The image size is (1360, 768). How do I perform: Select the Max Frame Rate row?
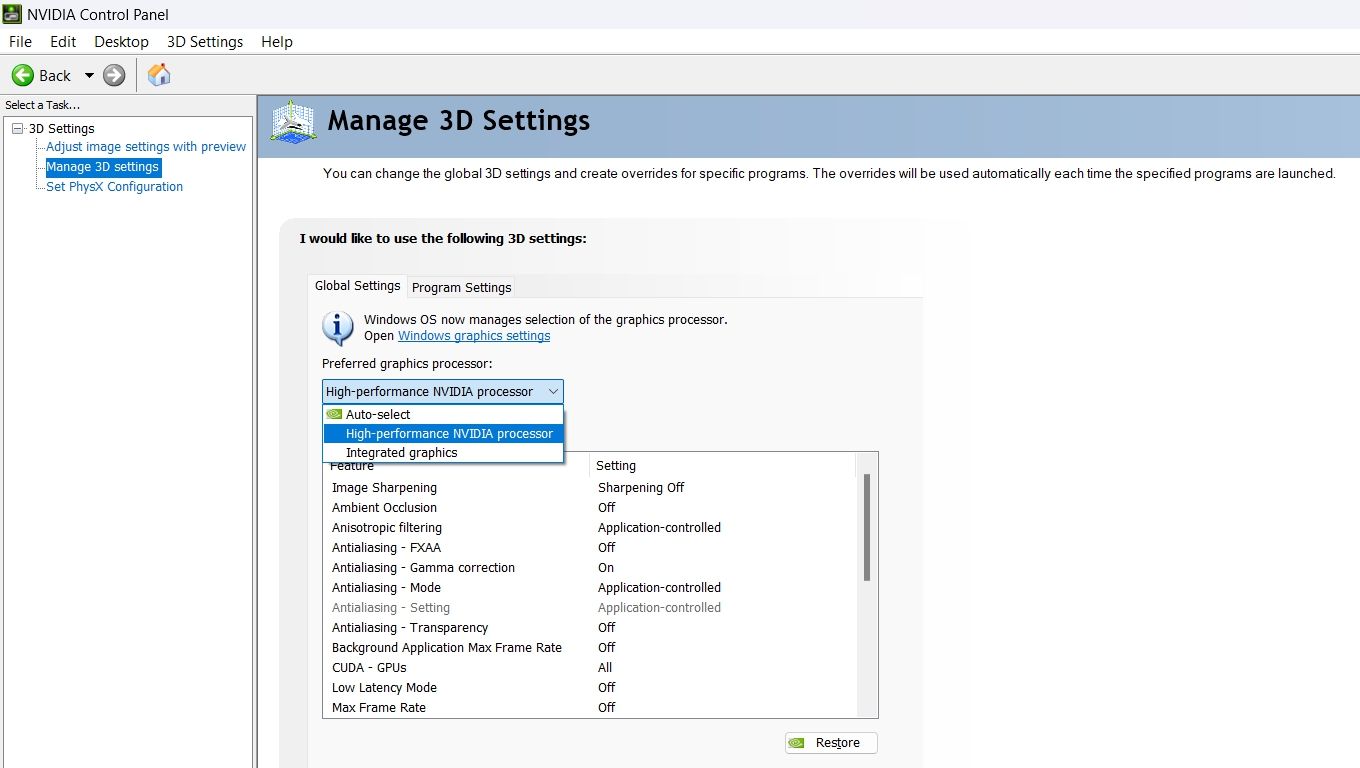590,708
